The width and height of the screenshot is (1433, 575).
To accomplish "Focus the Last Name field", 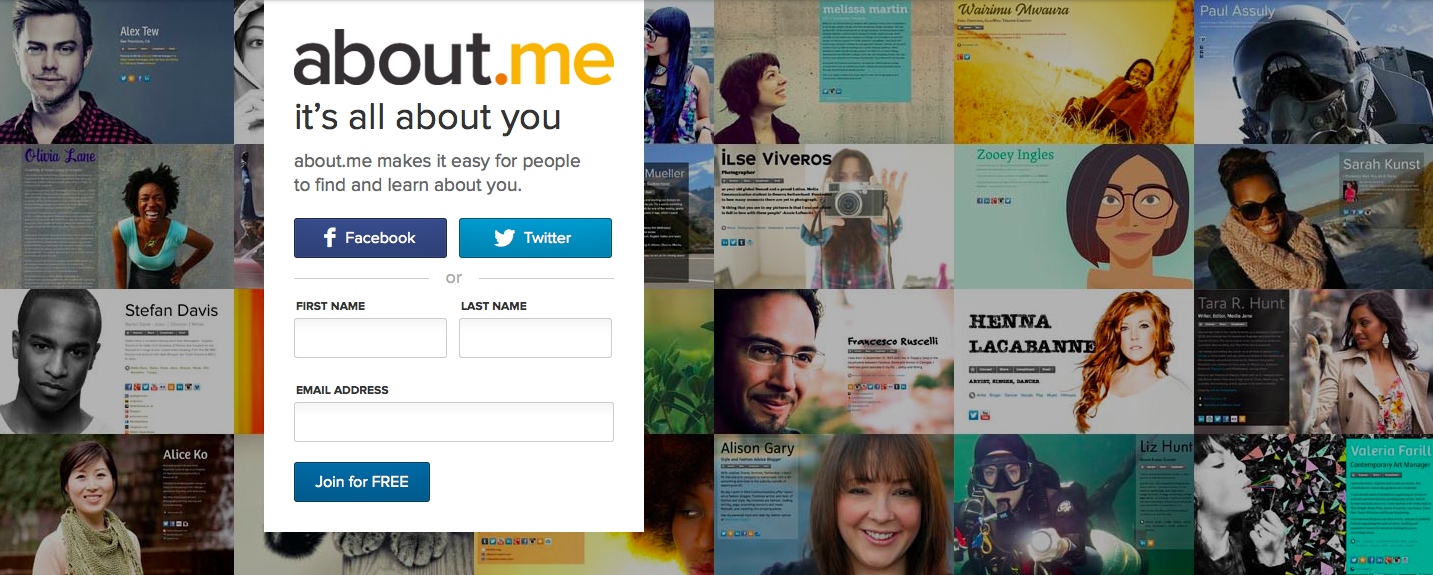I will click(x=535, y=338).
